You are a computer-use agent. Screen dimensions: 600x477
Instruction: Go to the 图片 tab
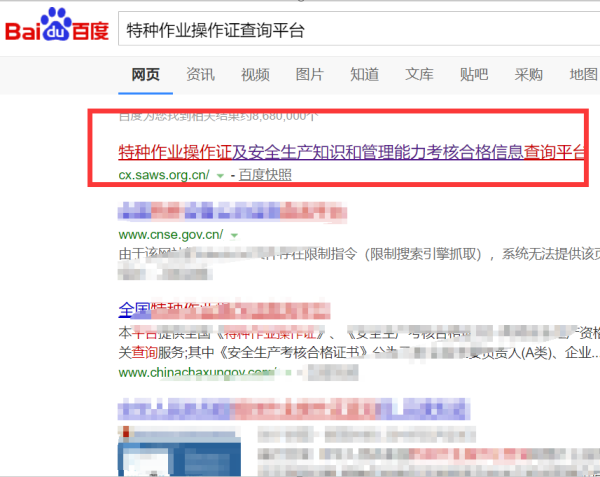(x=310, y=74)
